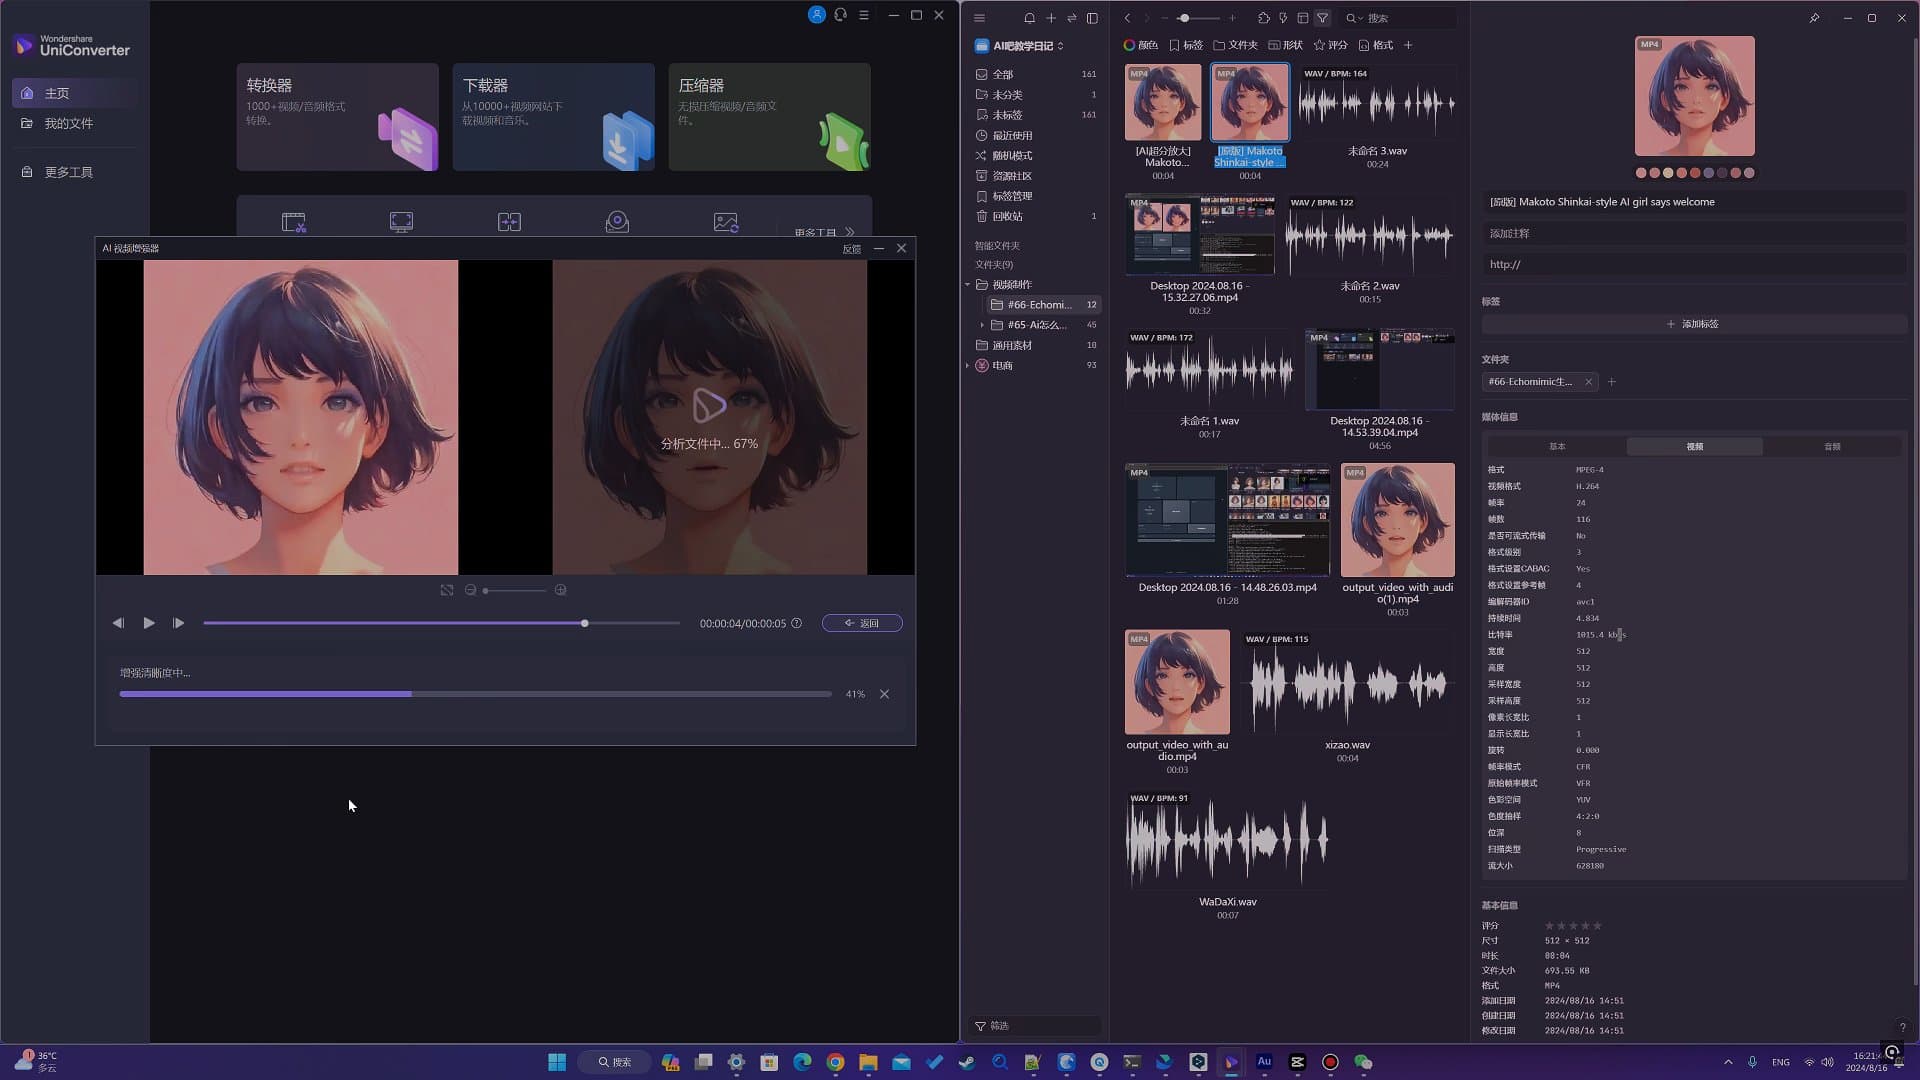Switch to the 音频 media info tab

click(1832, 447)
